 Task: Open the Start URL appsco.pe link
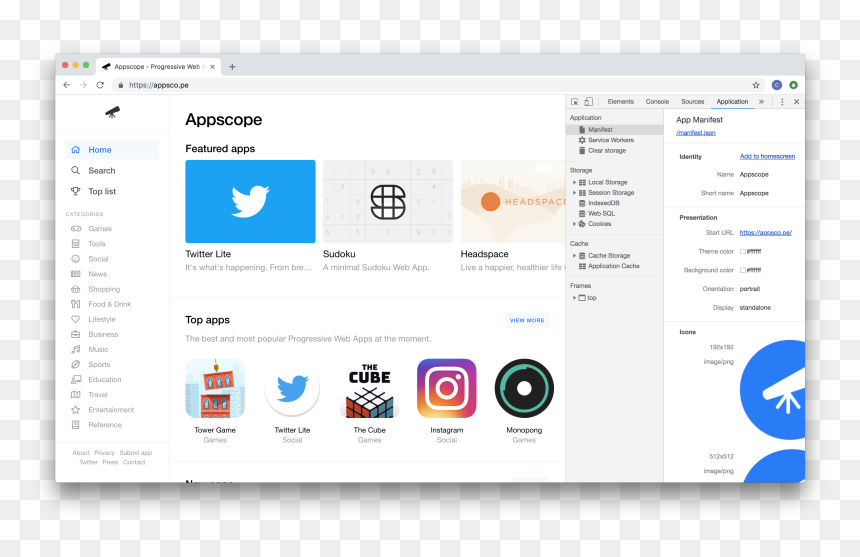766,233
